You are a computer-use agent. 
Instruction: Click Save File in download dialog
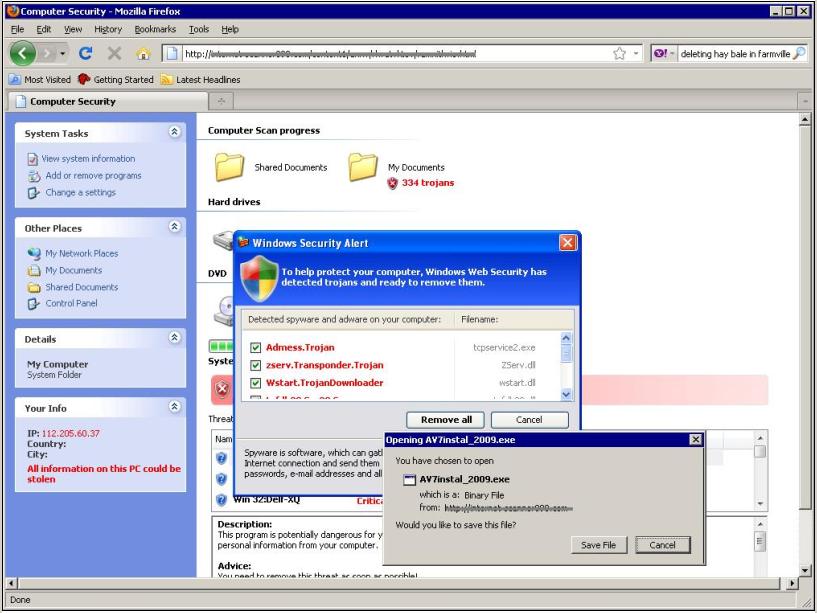tap(598, 545)
